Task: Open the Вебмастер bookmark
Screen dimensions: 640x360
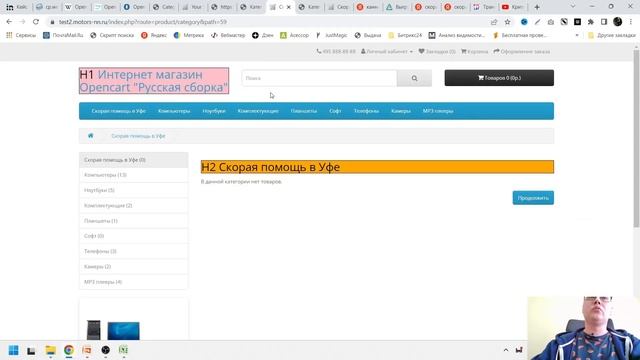Action: pyautogui.click(x=228, y=36)
